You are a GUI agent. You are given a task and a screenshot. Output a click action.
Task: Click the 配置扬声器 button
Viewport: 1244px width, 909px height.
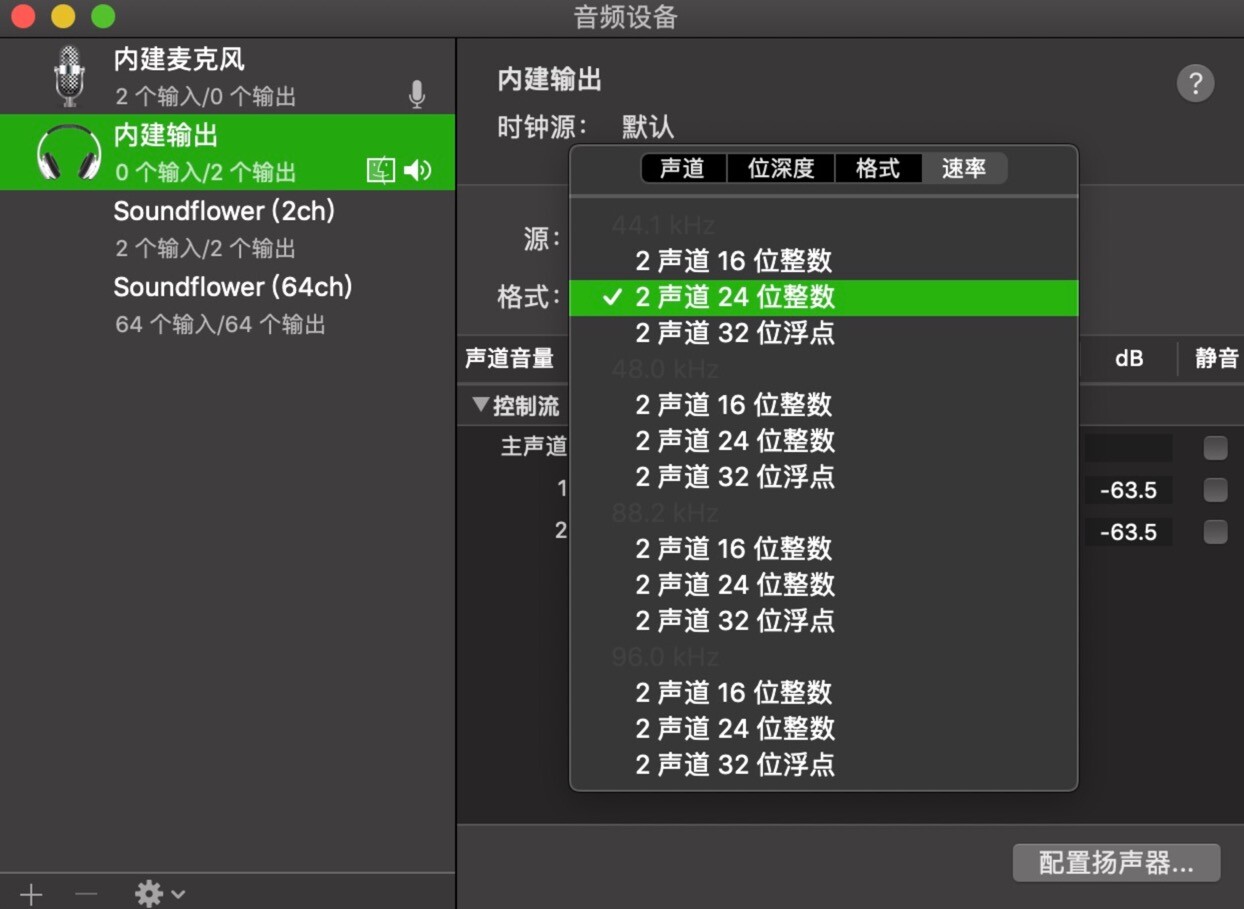pos(1116,862)
